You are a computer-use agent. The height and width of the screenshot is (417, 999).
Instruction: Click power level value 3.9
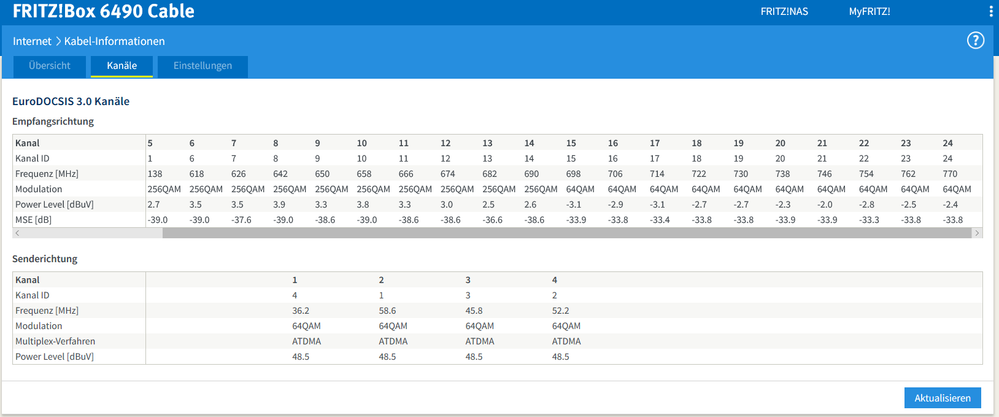pyautogui.click(x=280, y=204)
